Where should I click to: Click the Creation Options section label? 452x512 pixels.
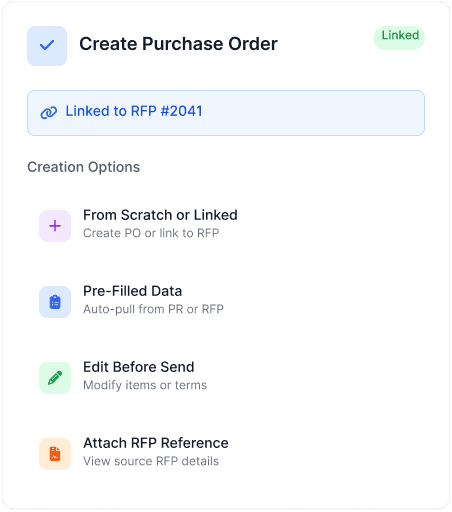coord(84,167)
